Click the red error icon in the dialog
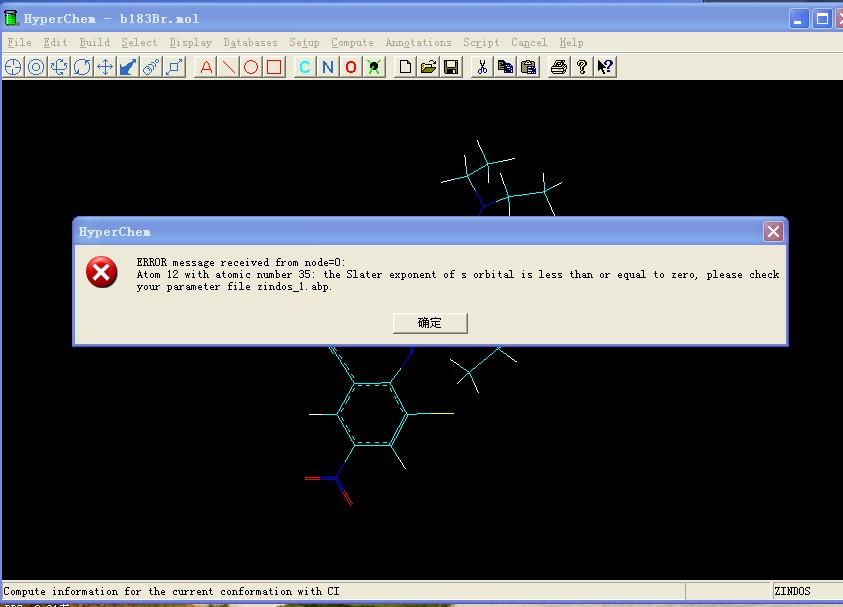Screen dimensions: 843x607 (x=102, y=272)
